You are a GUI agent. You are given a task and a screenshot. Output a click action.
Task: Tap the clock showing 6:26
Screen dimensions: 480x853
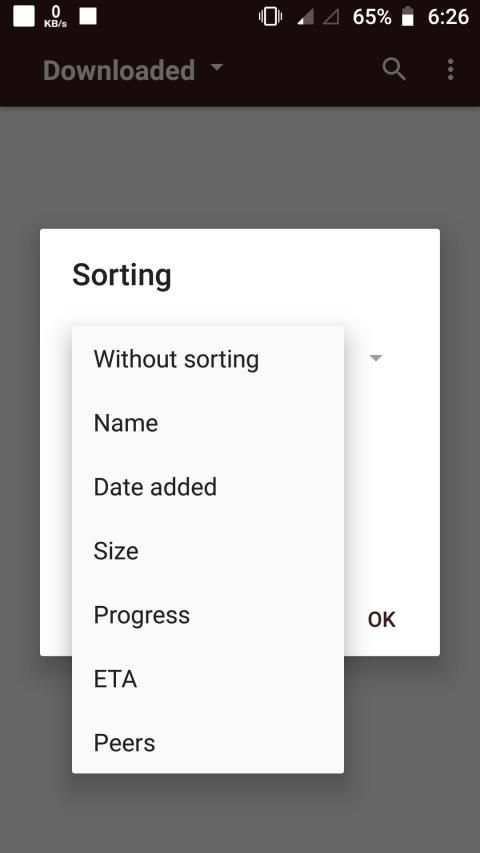pos(448,17)
